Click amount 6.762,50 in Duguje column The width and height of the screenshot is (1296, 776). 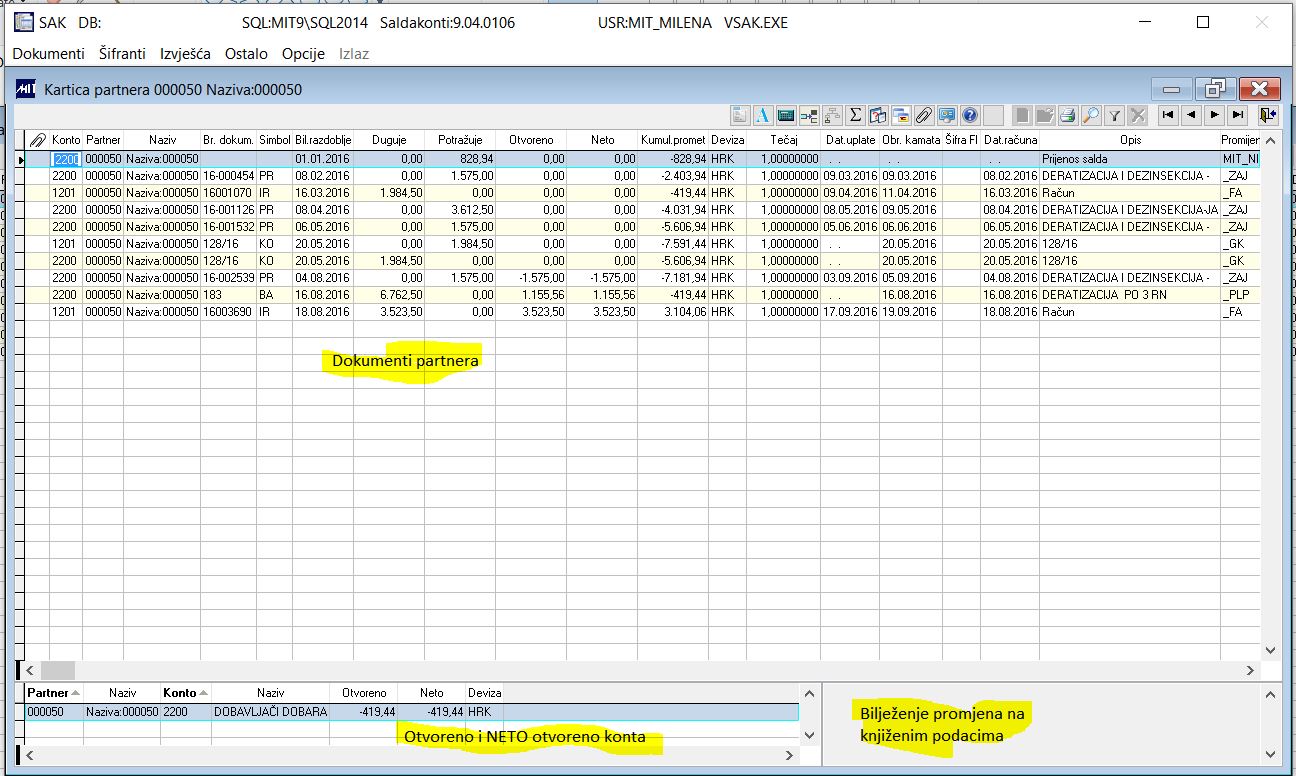tap(390, 295)
